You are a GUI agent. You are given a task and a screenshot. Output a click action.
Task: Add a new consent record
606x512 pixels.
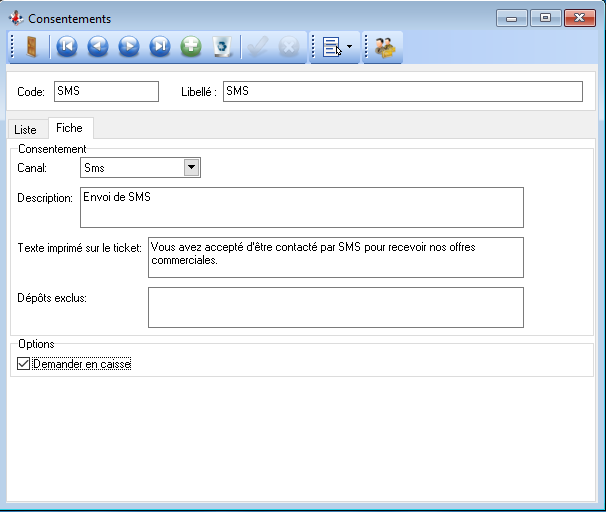(x=191, y=47)
